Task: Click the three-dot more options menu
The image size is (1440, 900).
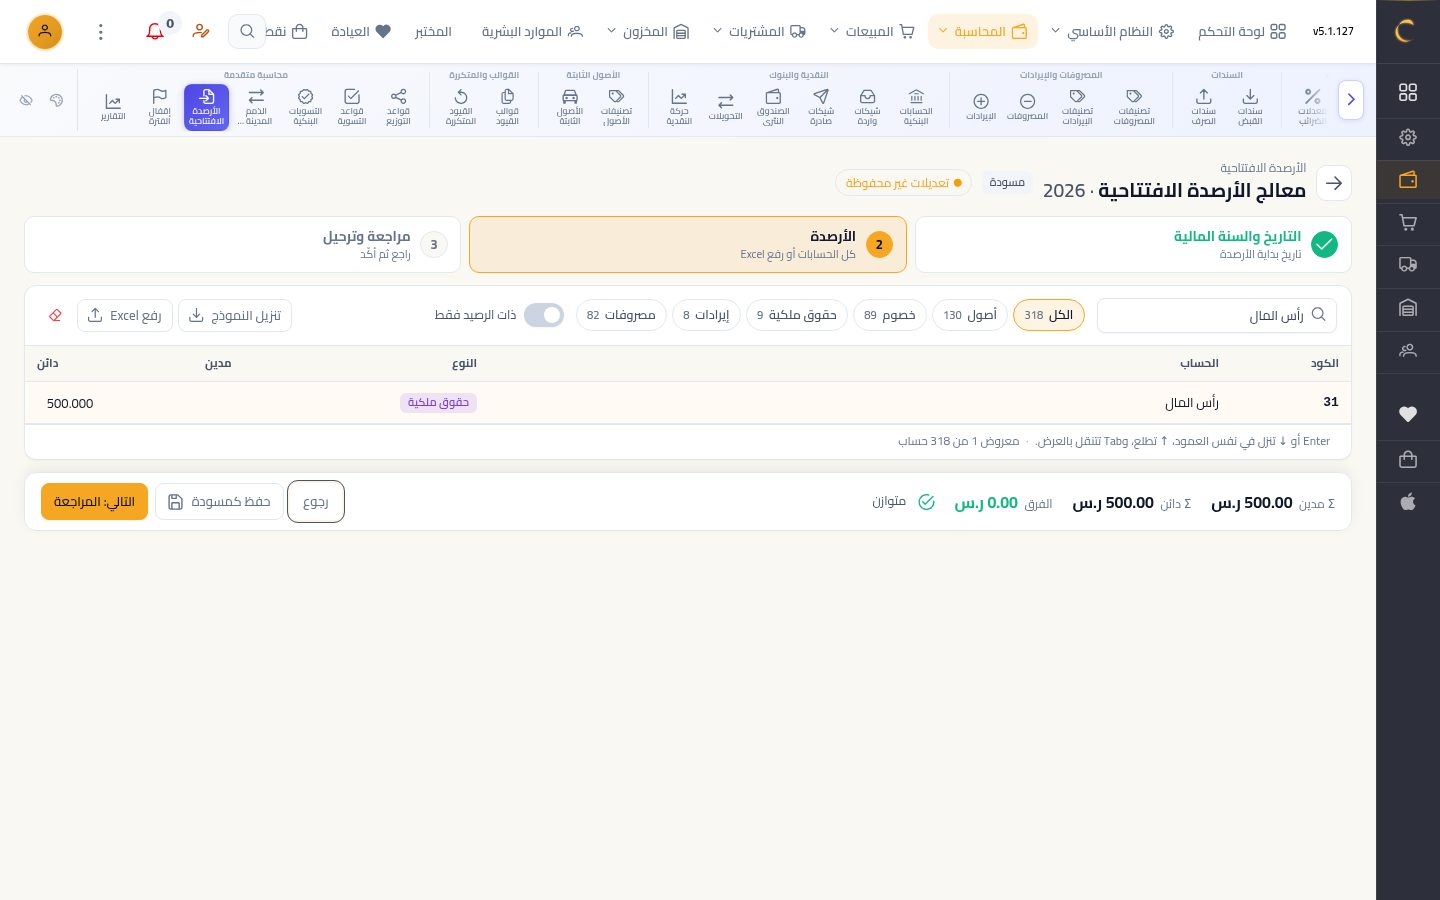Action: pos(101,32)
